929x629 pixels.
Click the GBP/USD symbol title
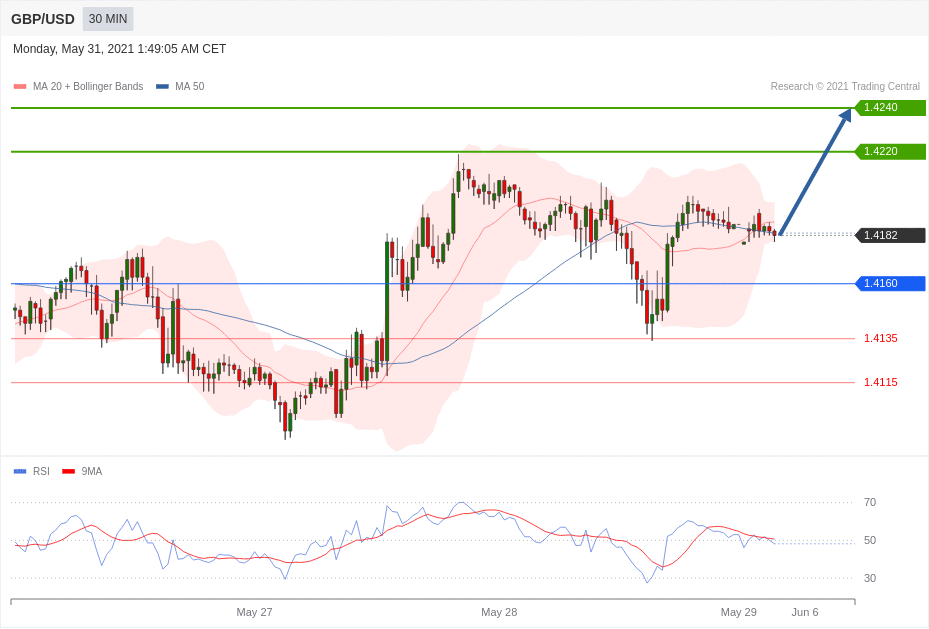[43, 19]
